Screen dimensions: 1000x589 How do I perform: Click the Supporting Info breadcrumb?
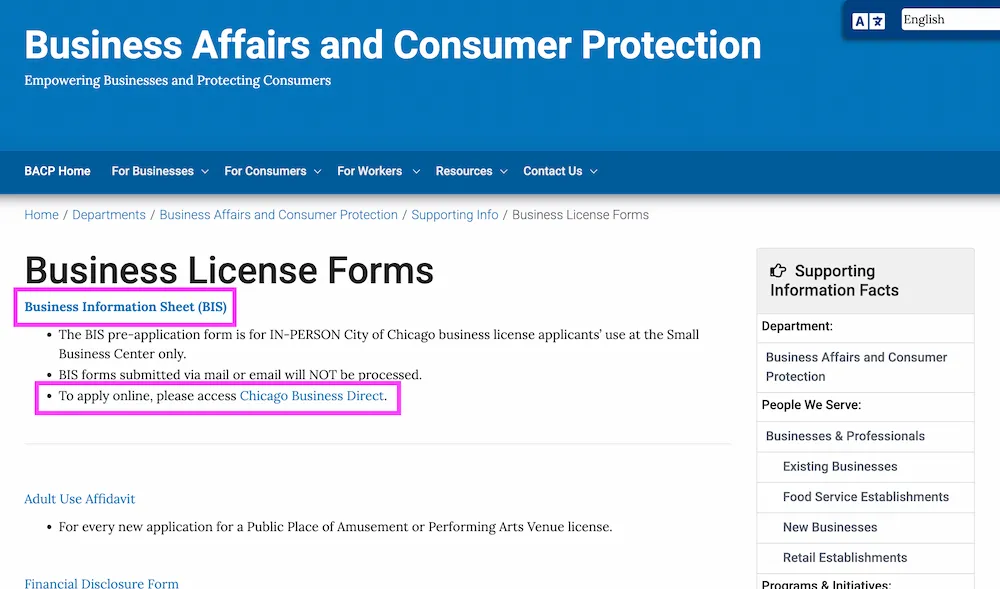pyautogui.click(x=455, y=214)
